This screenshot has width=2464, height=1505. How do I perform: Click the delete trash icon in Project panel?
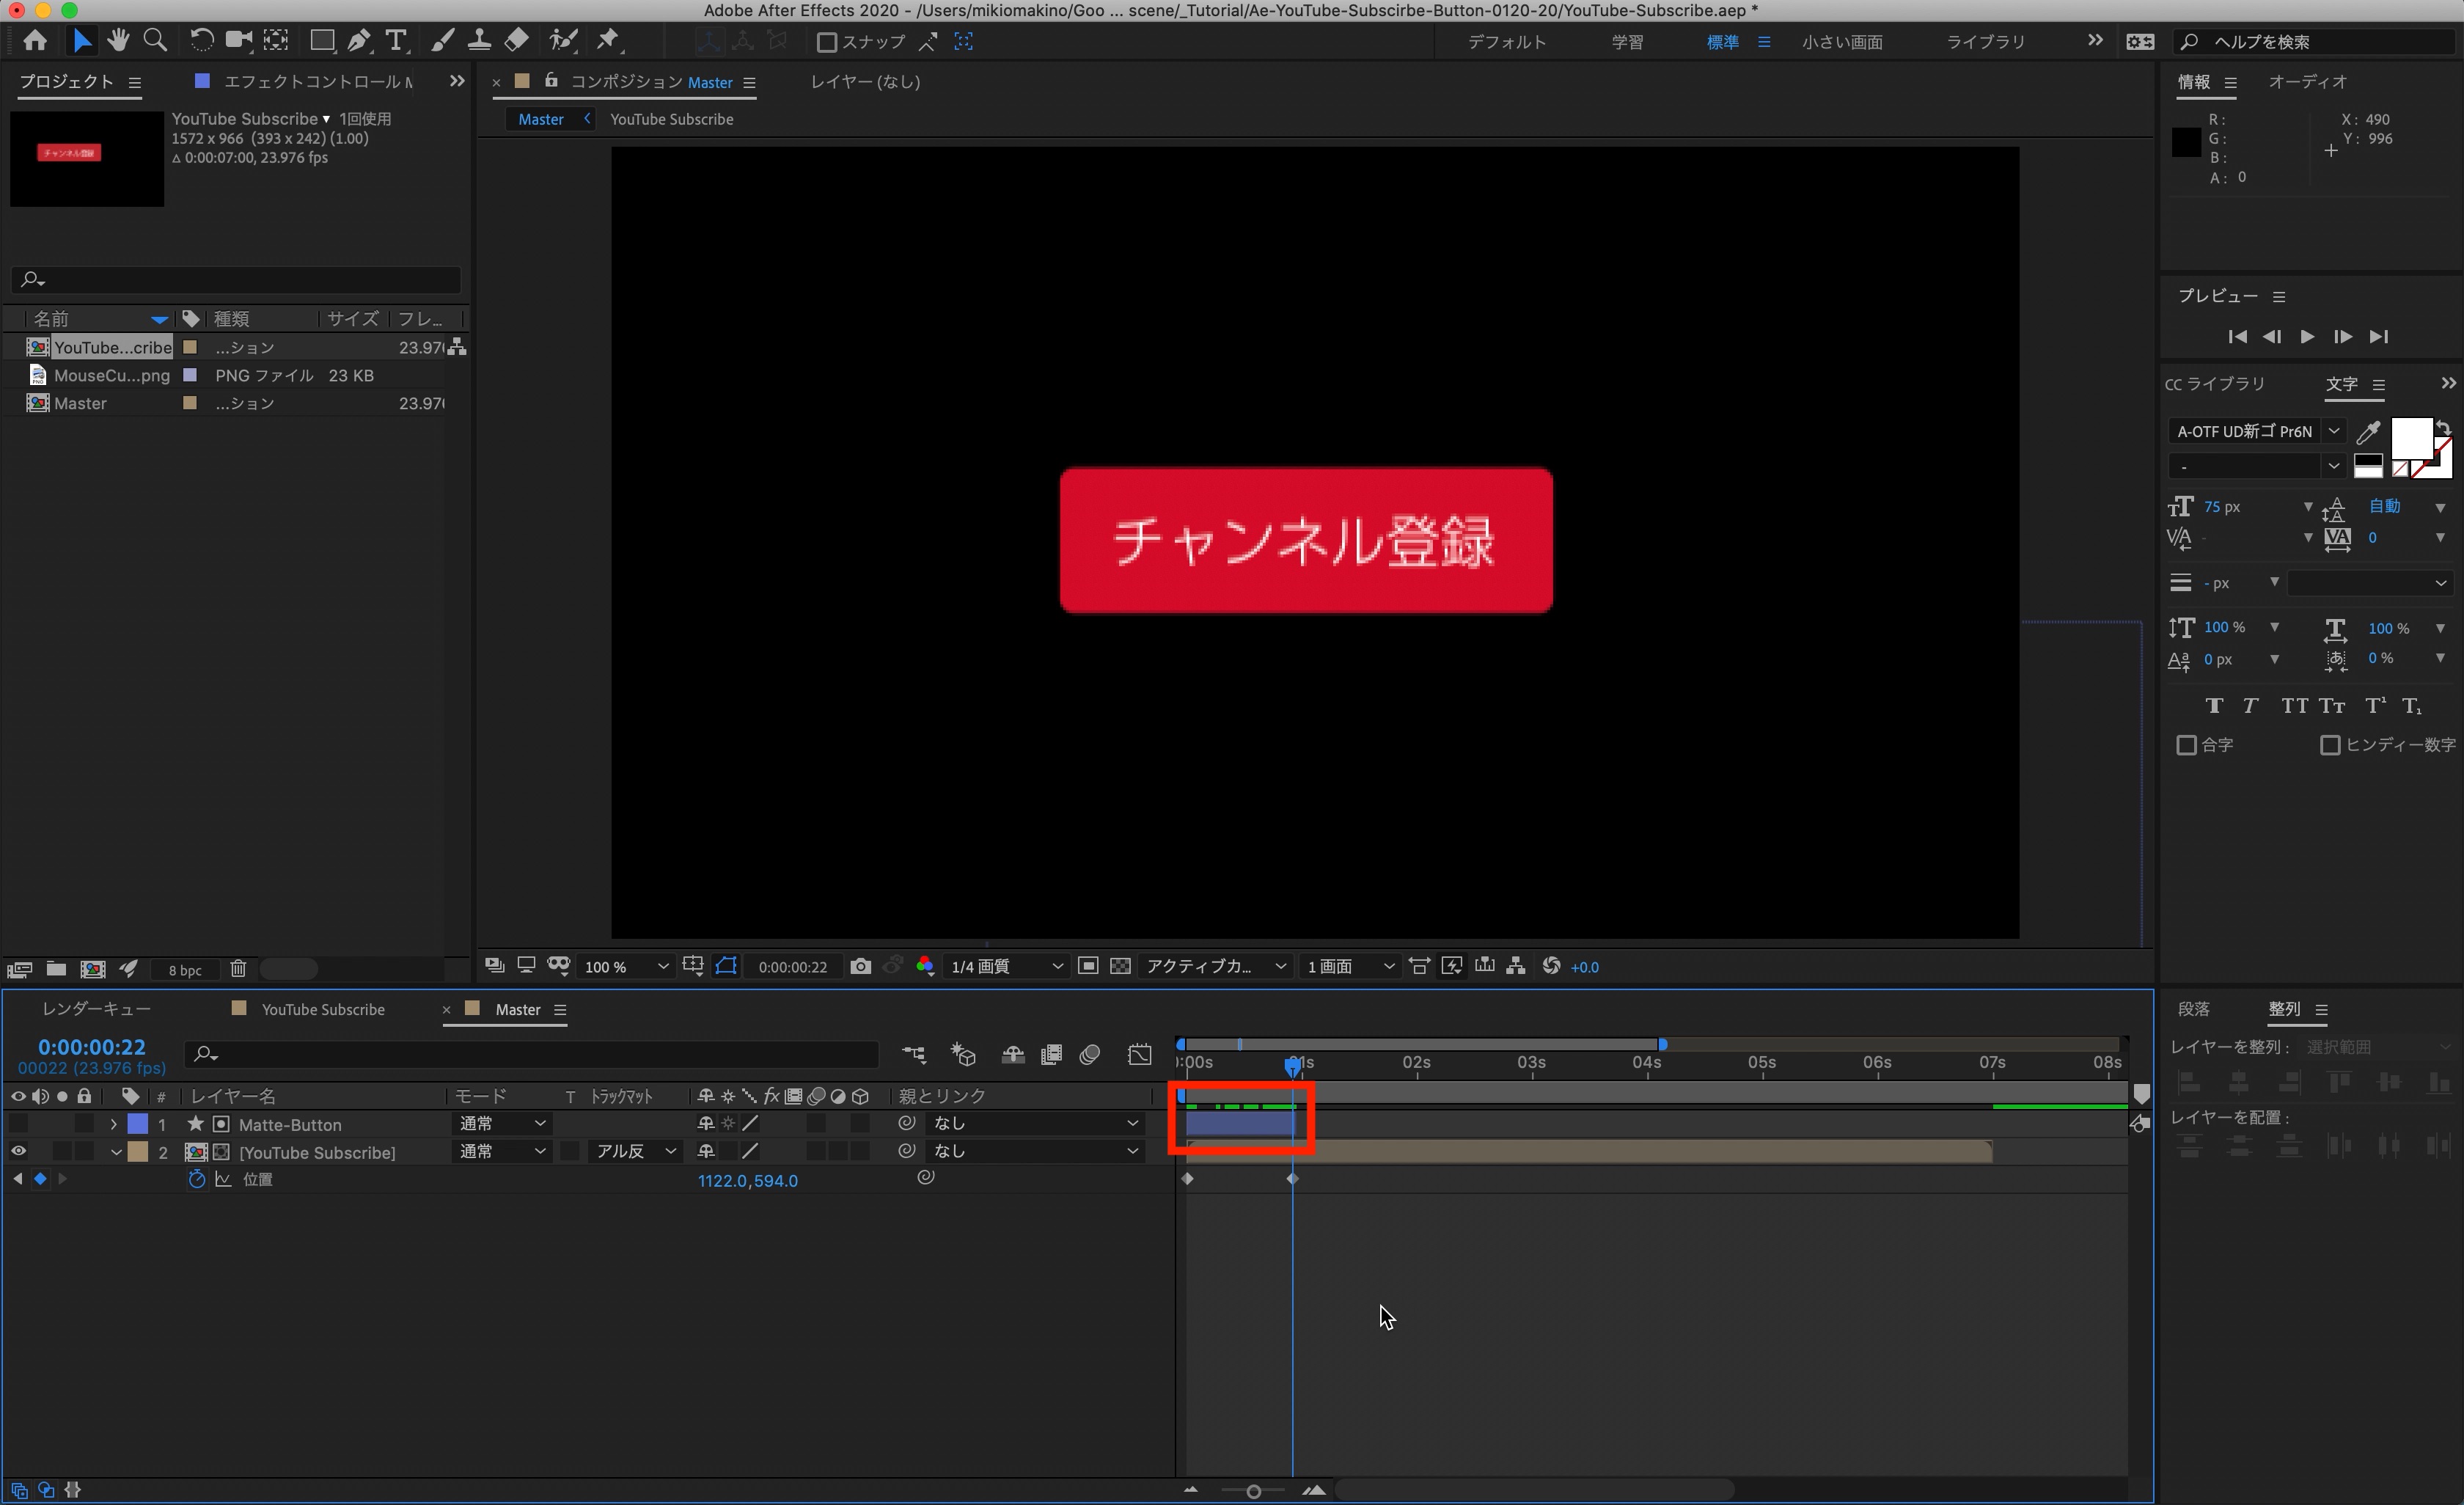tap(238, 968)
